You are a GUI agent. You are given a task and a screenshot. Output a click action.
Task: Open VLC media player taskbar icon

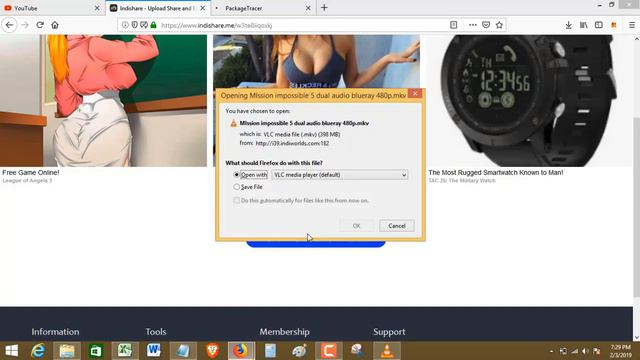coord(387,351)
